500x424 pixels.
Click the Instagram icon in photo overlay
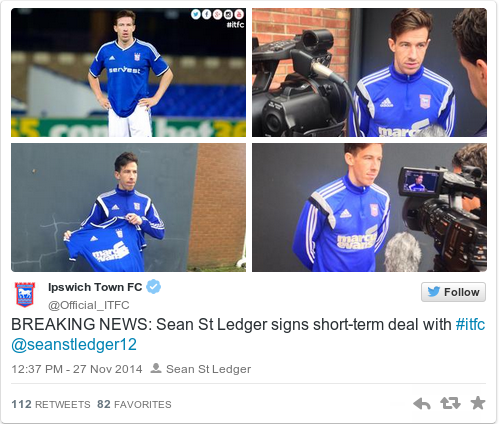(228, 14)
